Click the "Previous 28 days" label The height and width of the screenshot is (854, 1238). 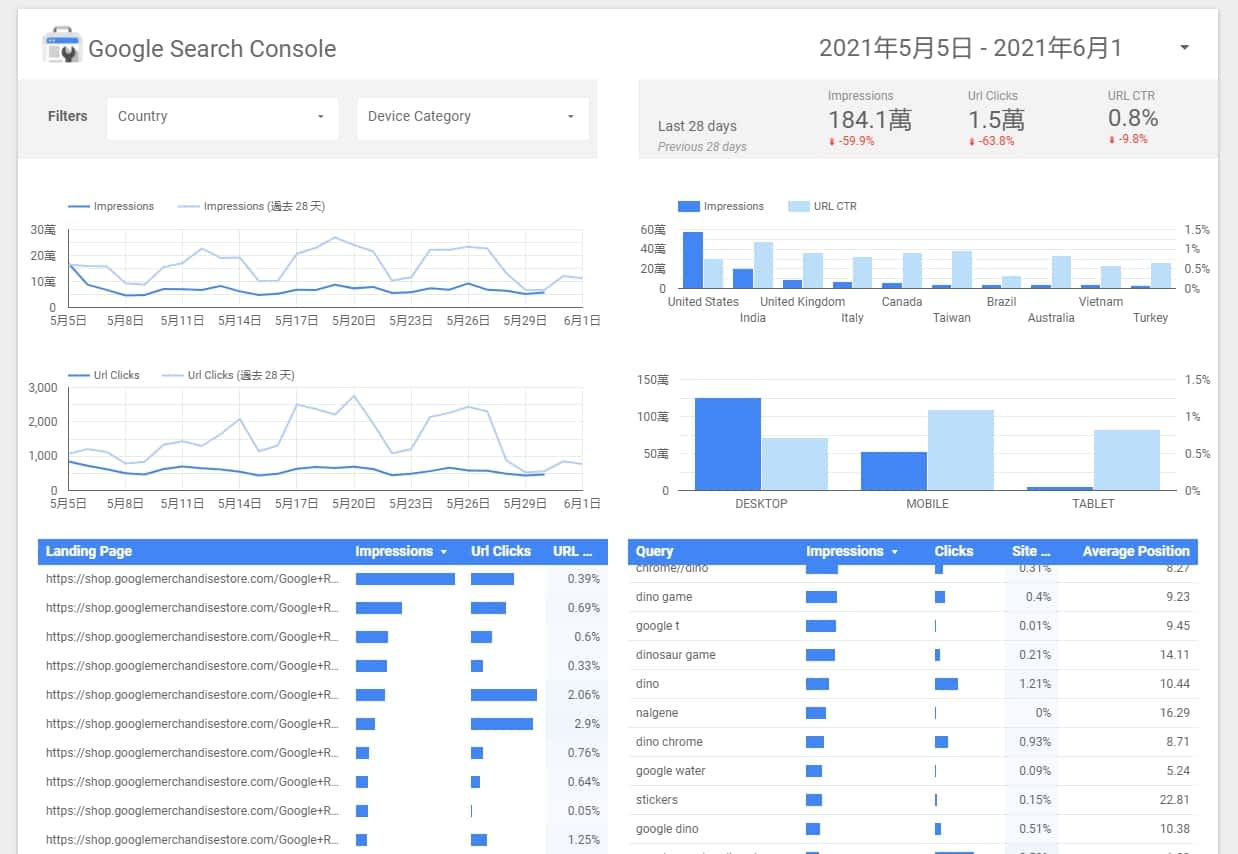pyautogui.click(x=702, y=147)
